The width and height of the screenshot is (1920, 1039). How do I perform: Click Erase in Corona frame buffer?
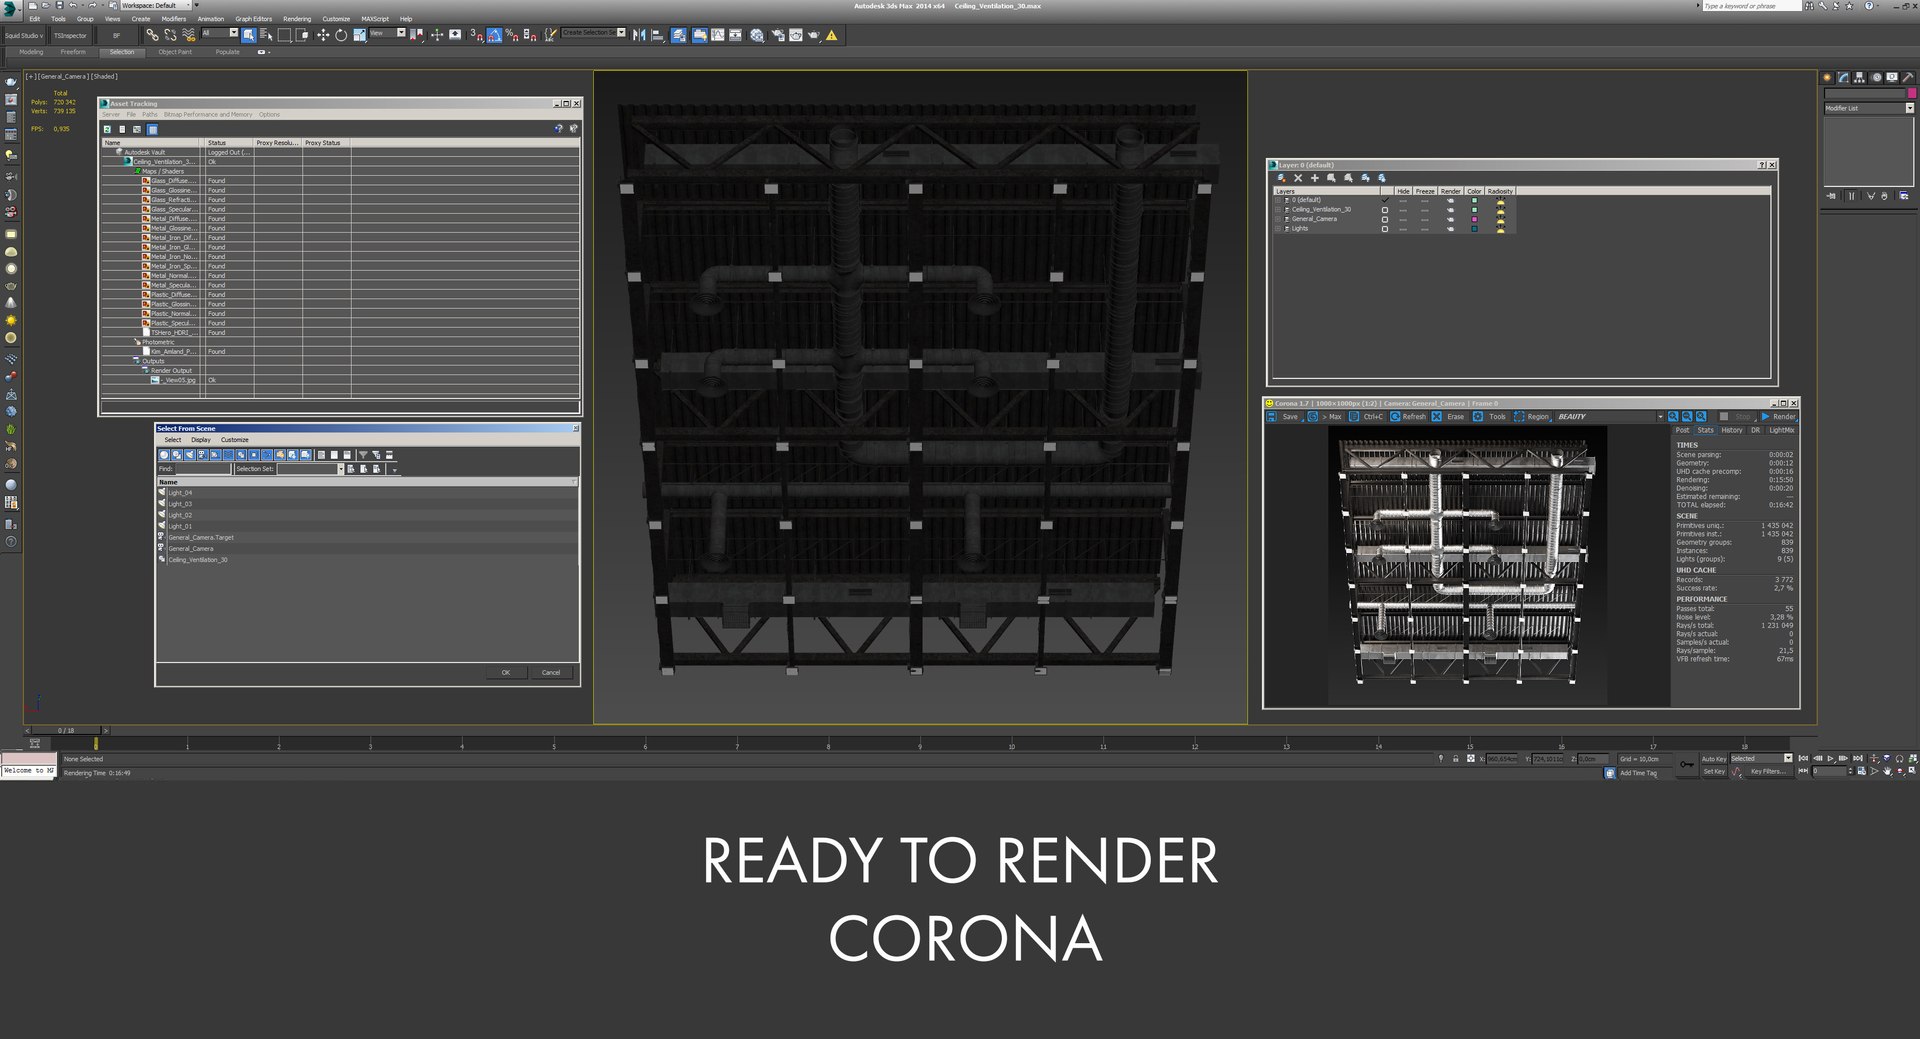tap(1448, 417)
